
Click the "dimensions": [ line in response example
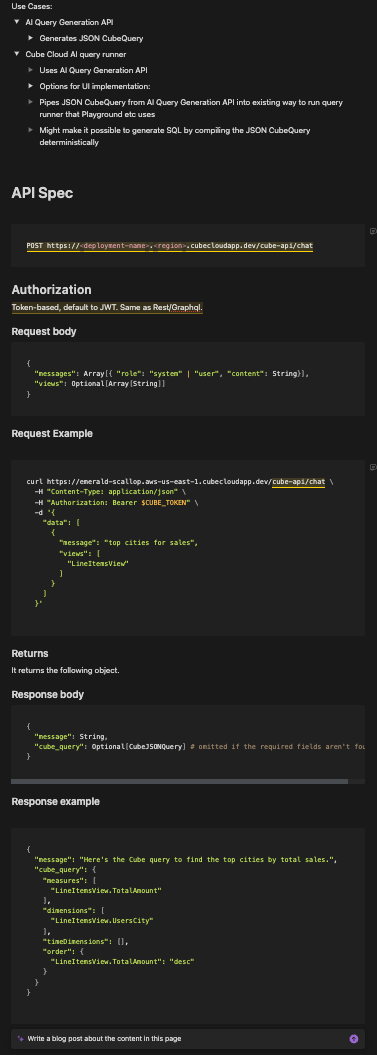tap(74, 910)
